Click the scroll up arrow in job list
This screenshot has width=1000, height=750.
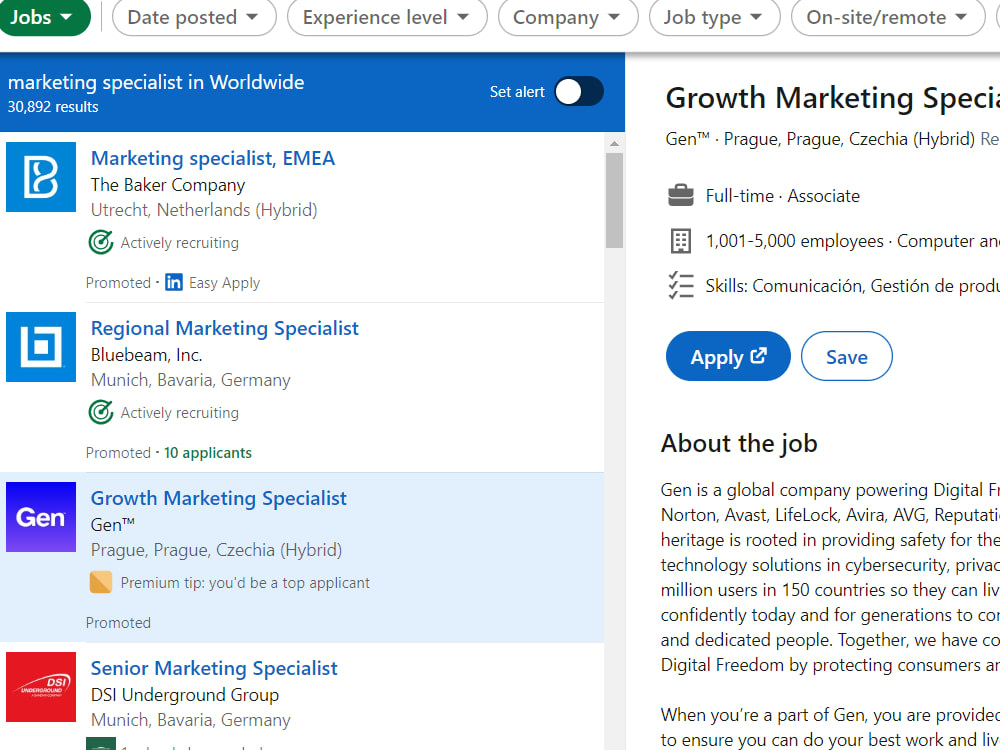click(x=614, y=143)
